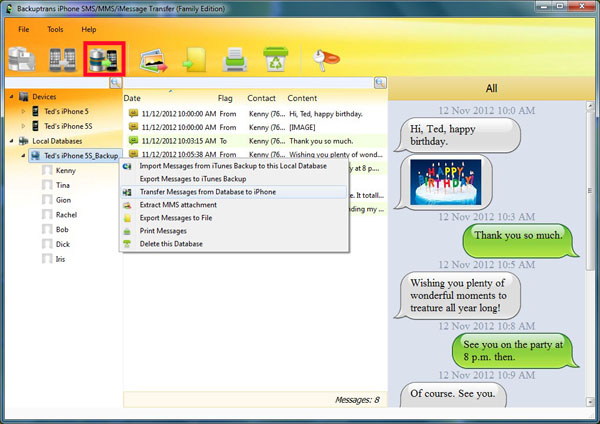Click the key registration toolbar icon

(326, 60)
